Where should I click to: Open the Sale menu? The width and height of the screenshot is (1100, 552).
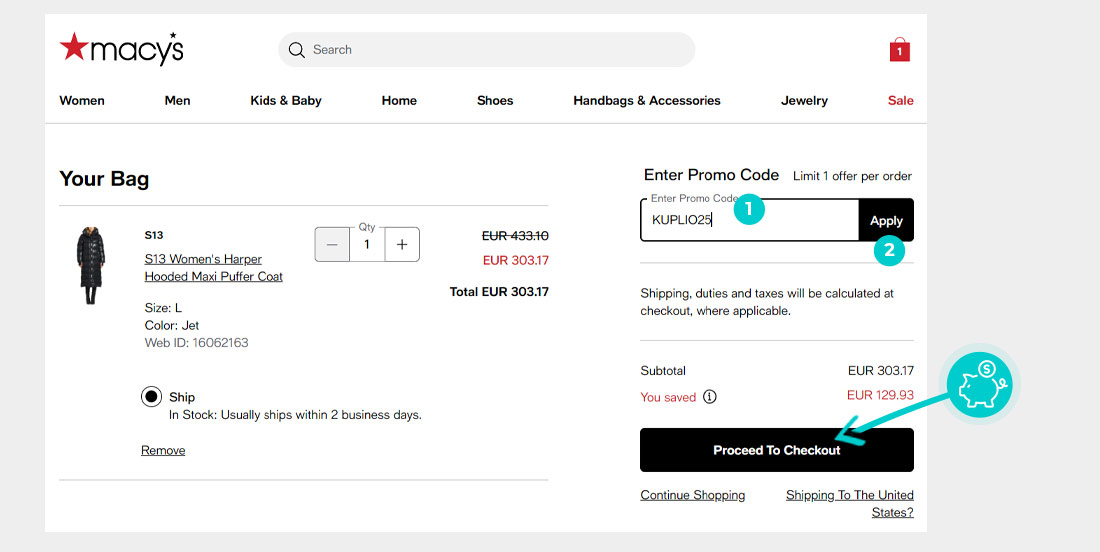tap(900, 100)
